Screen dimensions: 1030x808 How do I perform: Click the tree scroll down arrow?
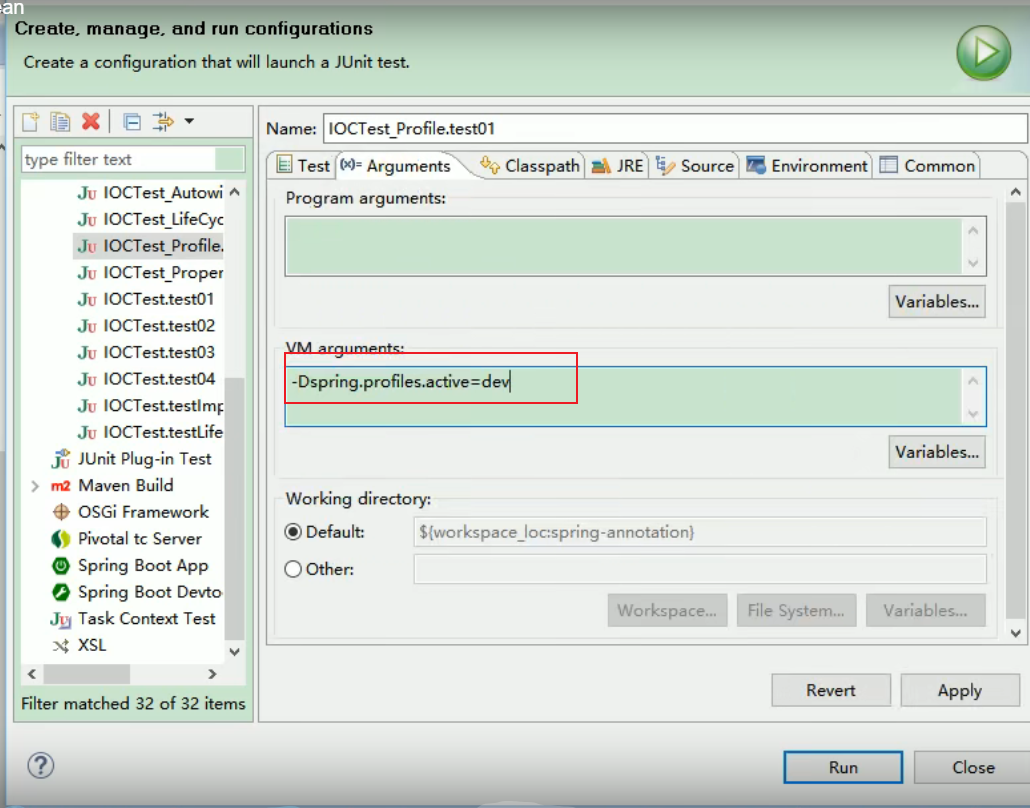click(235, 651)
